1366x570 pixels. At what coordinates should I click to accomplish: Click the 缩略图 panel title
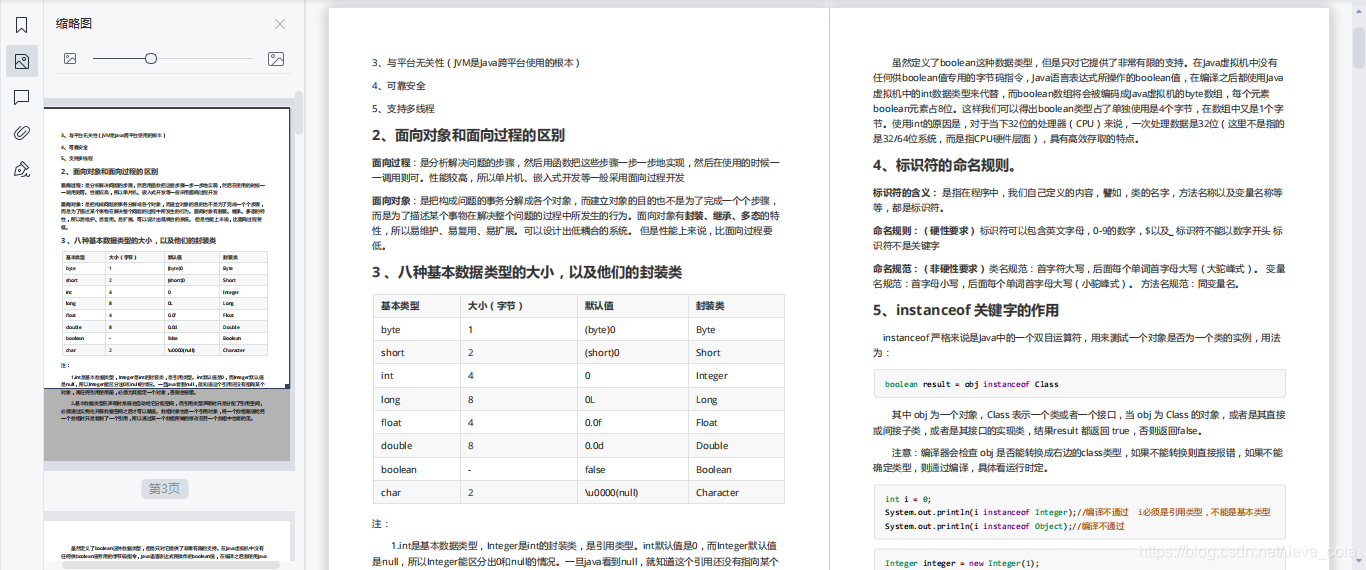75,24
